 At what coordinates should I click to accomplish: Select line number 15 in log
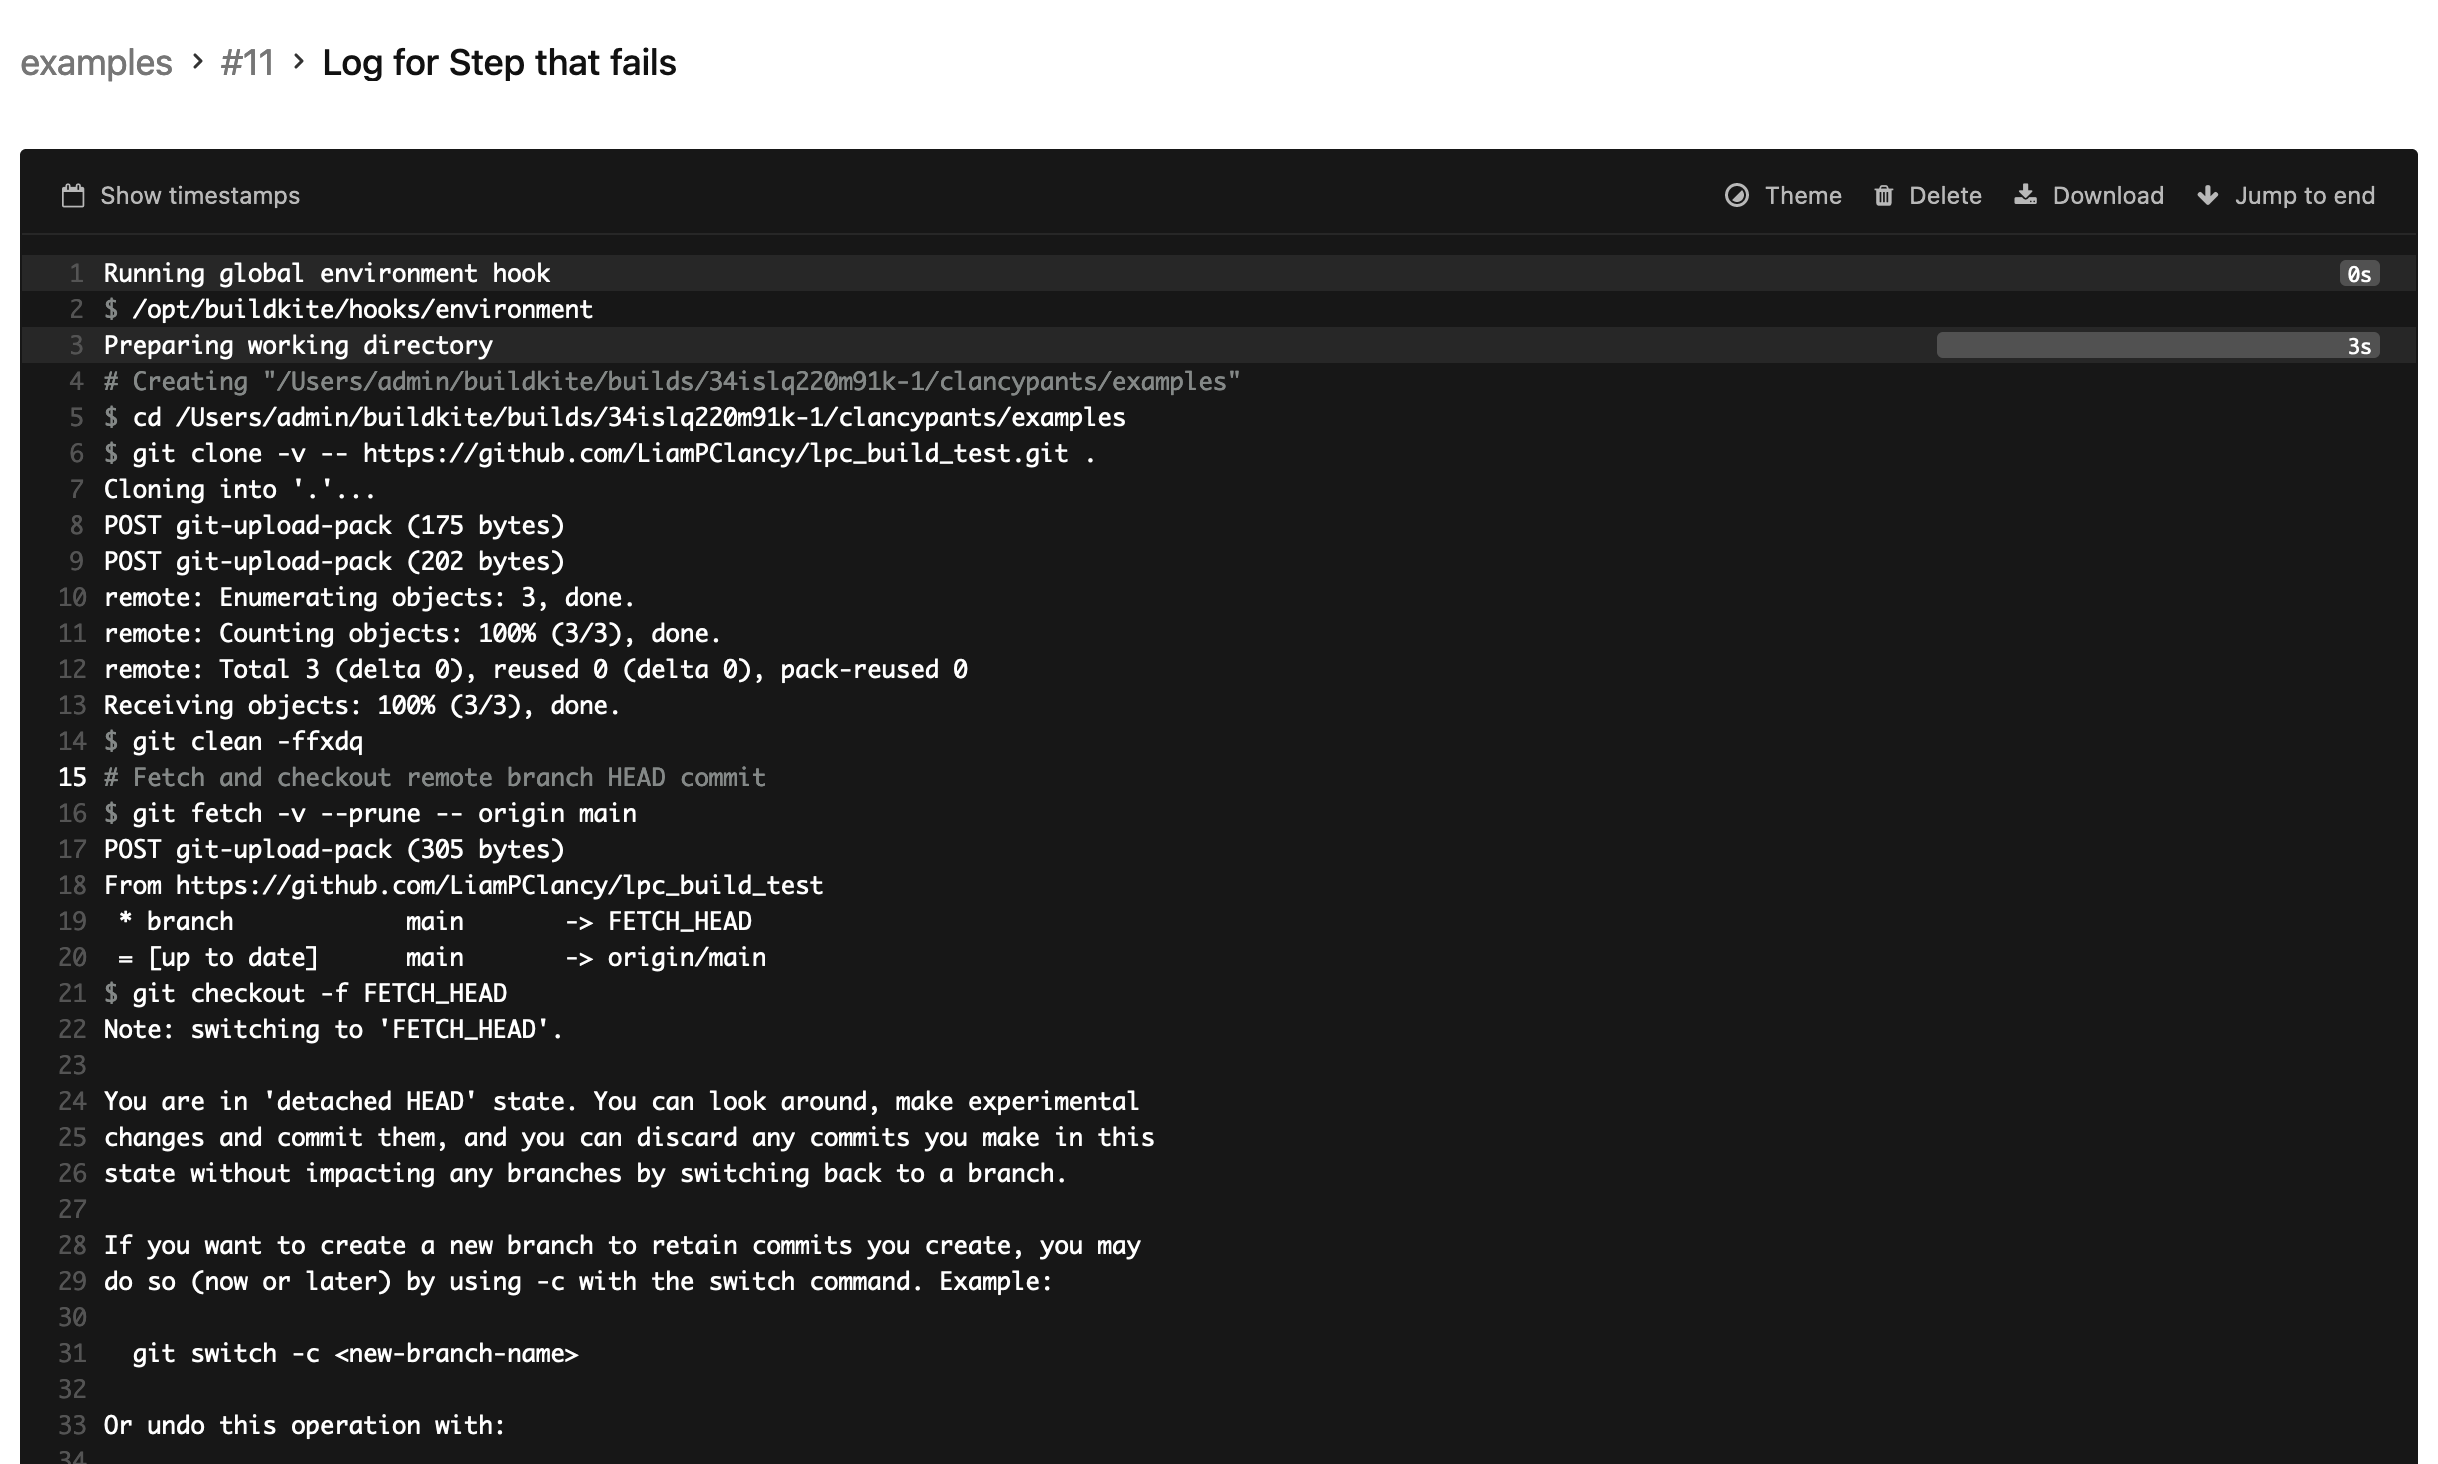point(72,777)
